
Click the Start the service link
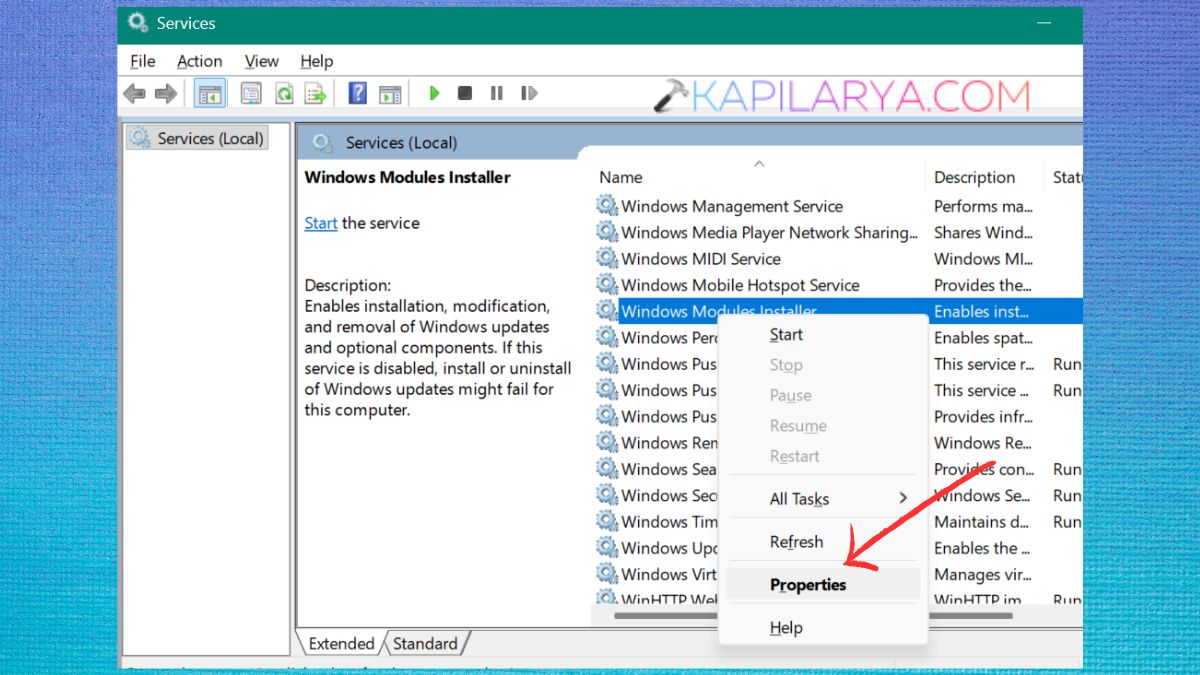pos(321,223)
